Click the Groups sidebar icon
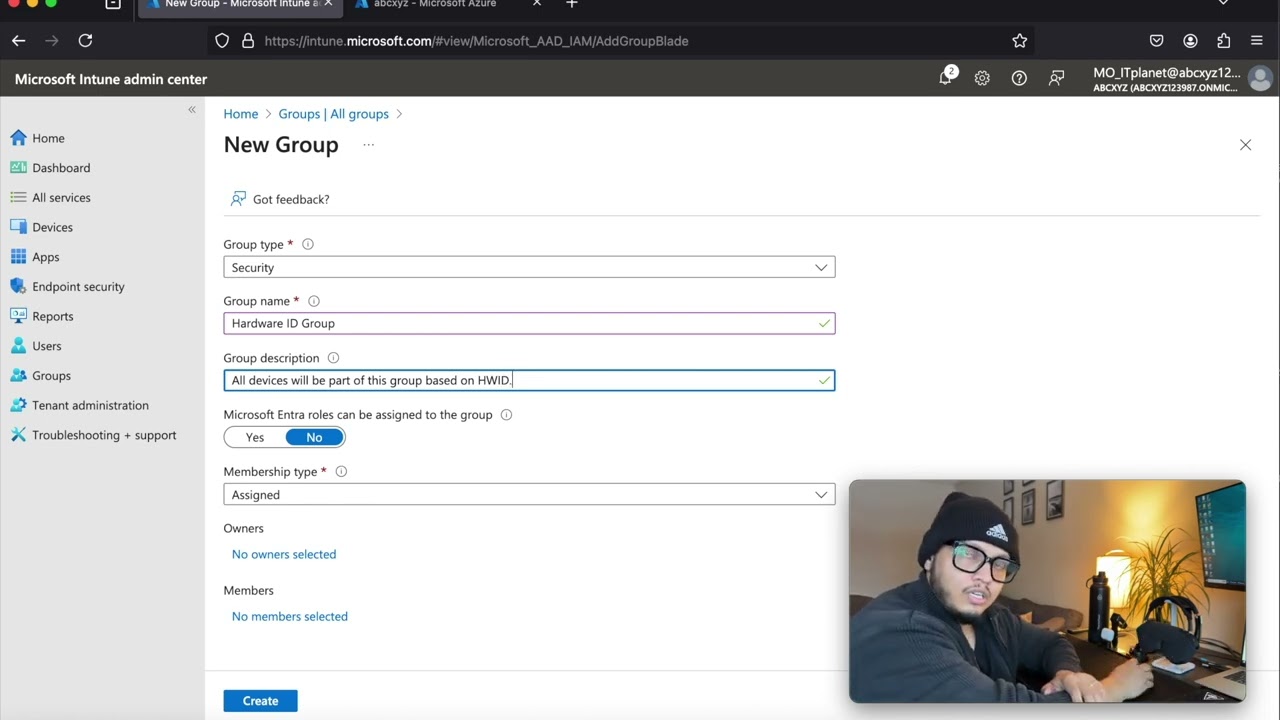 click(x=18, y=376)
